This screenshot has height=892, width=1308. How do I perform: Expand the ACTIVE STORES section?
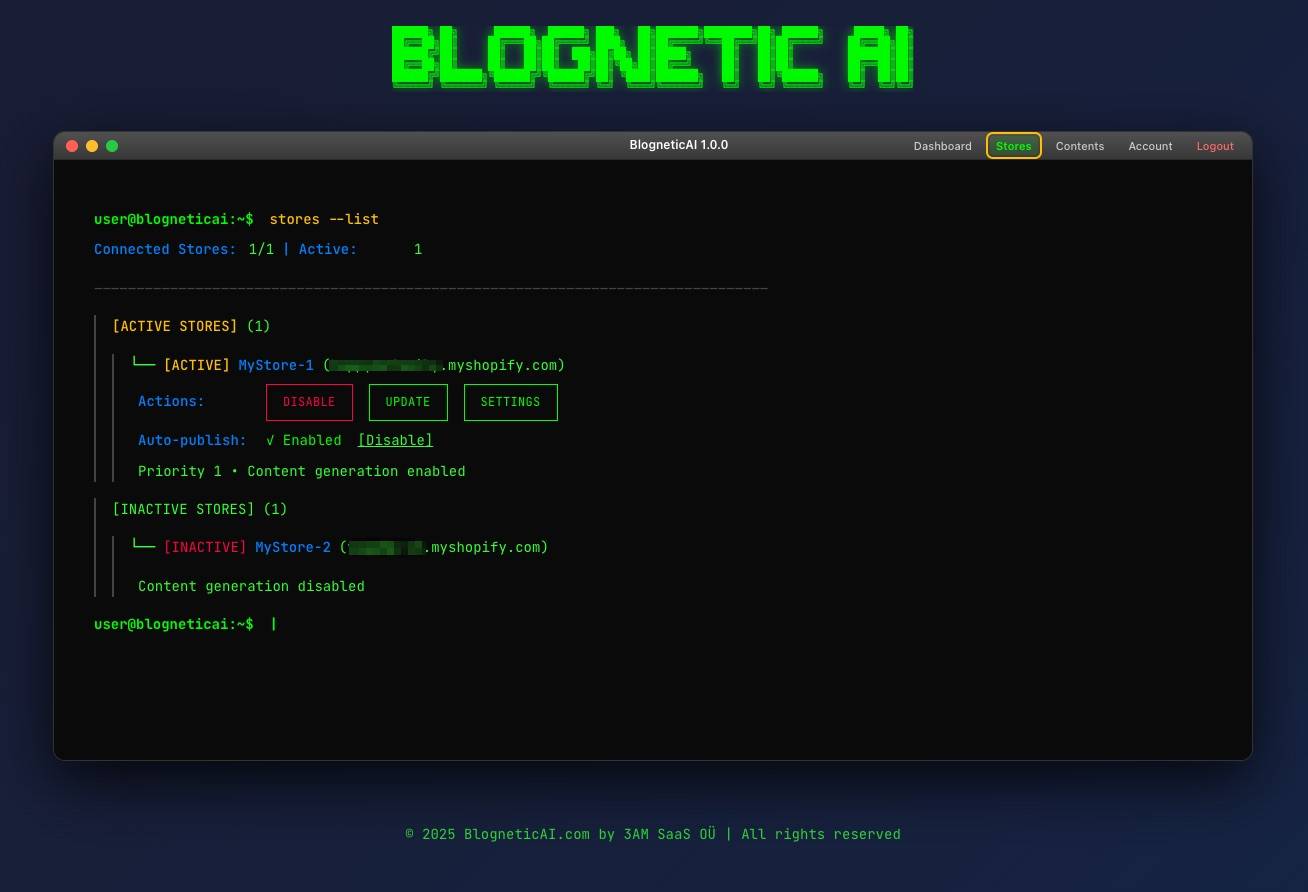coord(177,326)
